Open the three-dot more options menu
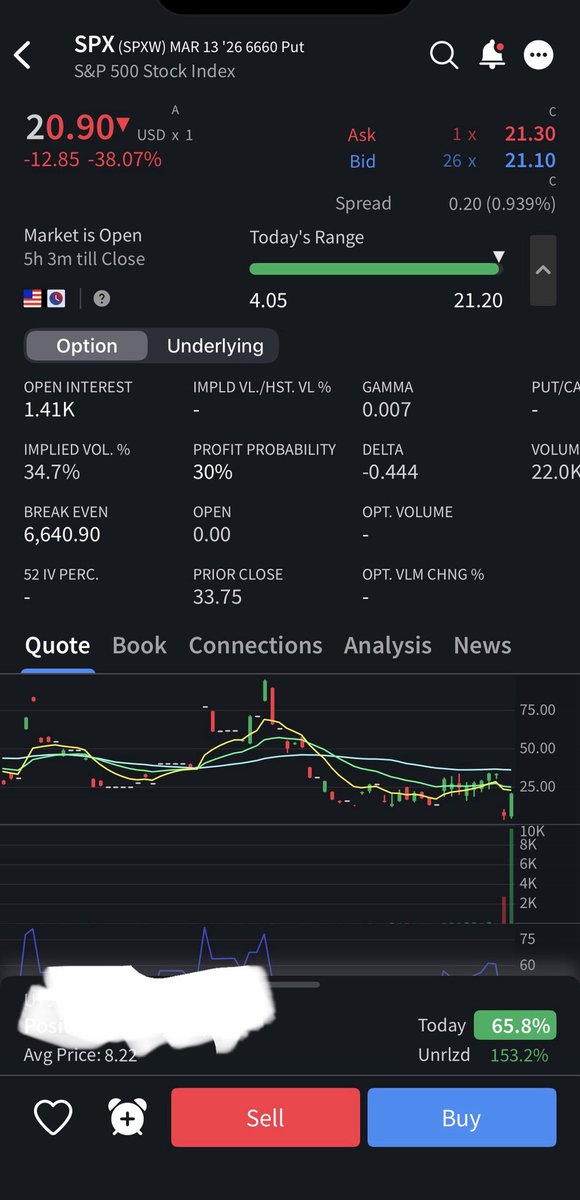This screenshot has height=1200, width=580. (x=539, y=55)
